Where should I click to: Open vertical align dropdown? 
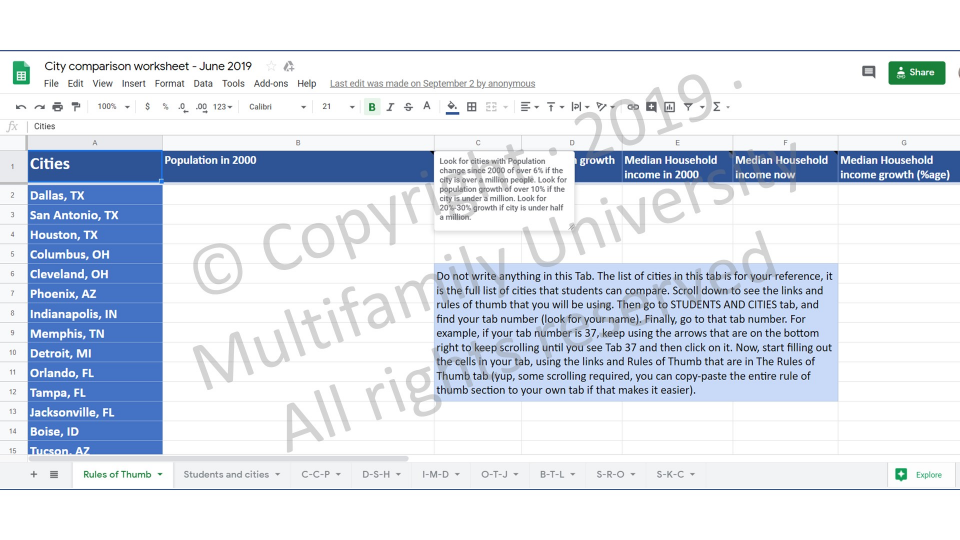[x=555, y=107]
